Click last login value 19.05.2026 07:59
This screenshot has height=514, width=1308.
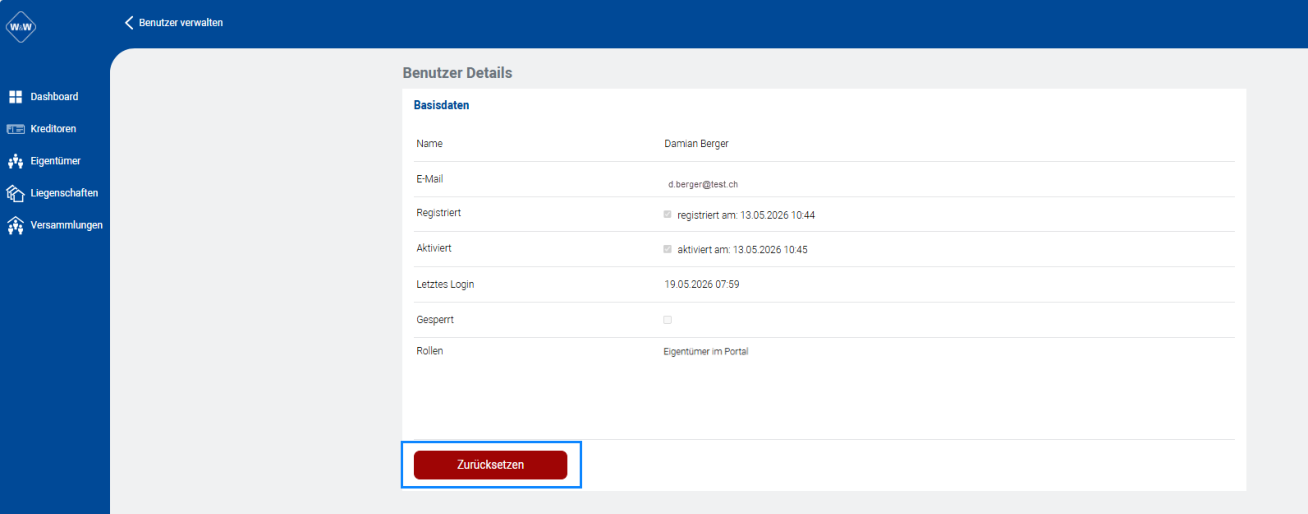701,285
